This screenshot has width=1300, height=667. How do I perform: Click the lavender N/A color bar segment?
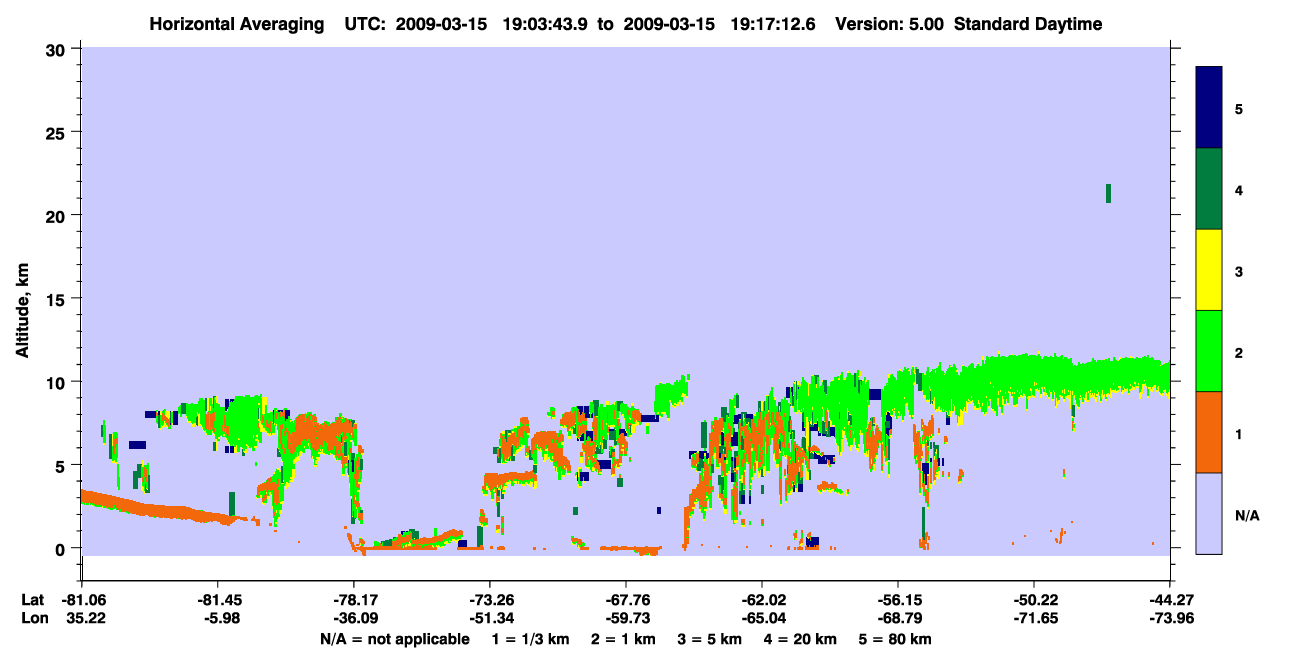point(1209,513)
